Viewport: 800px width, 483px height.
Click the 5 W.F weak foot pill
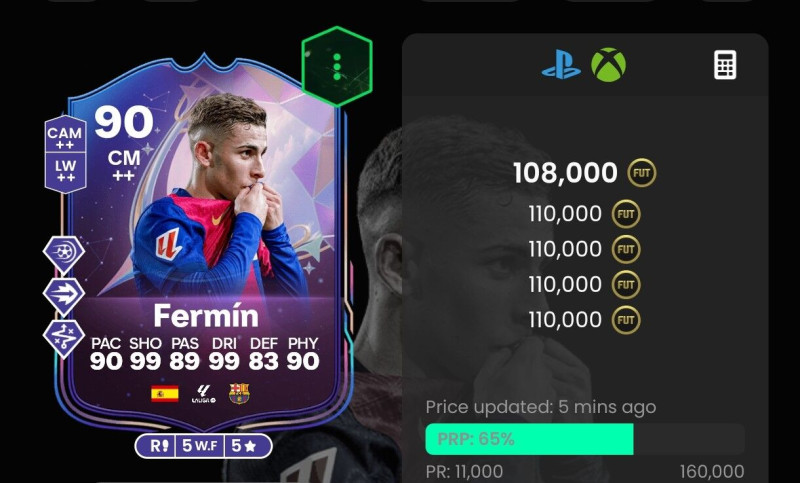point(199,446)
